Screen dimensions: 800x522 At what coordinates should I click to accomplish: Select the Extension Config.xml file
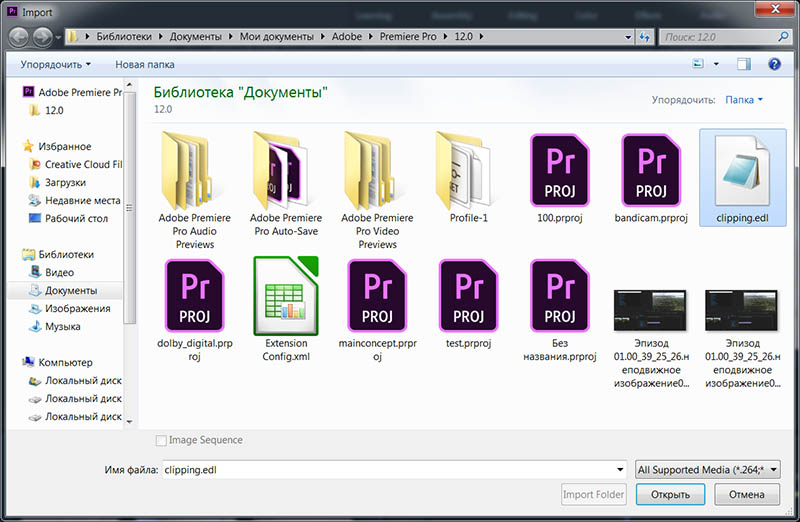tap(286, 310)
